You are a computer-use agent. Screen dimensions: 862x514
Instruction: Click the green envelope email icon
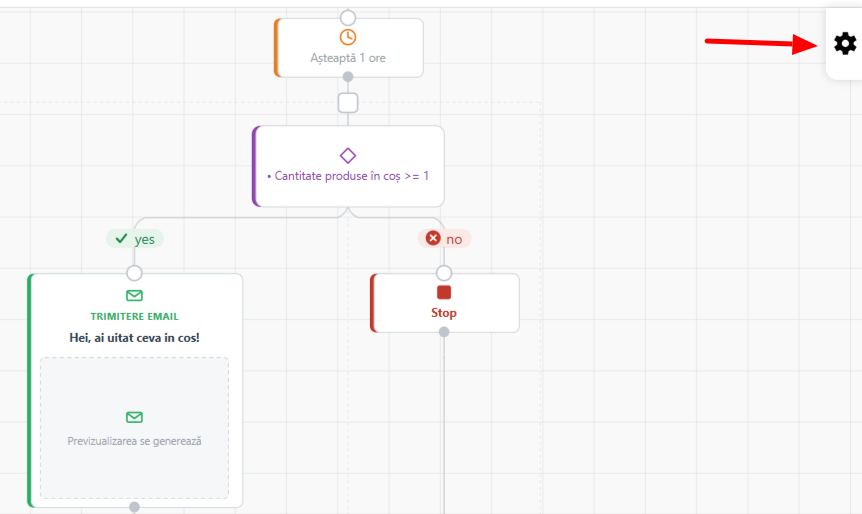(x=134, y=296)
